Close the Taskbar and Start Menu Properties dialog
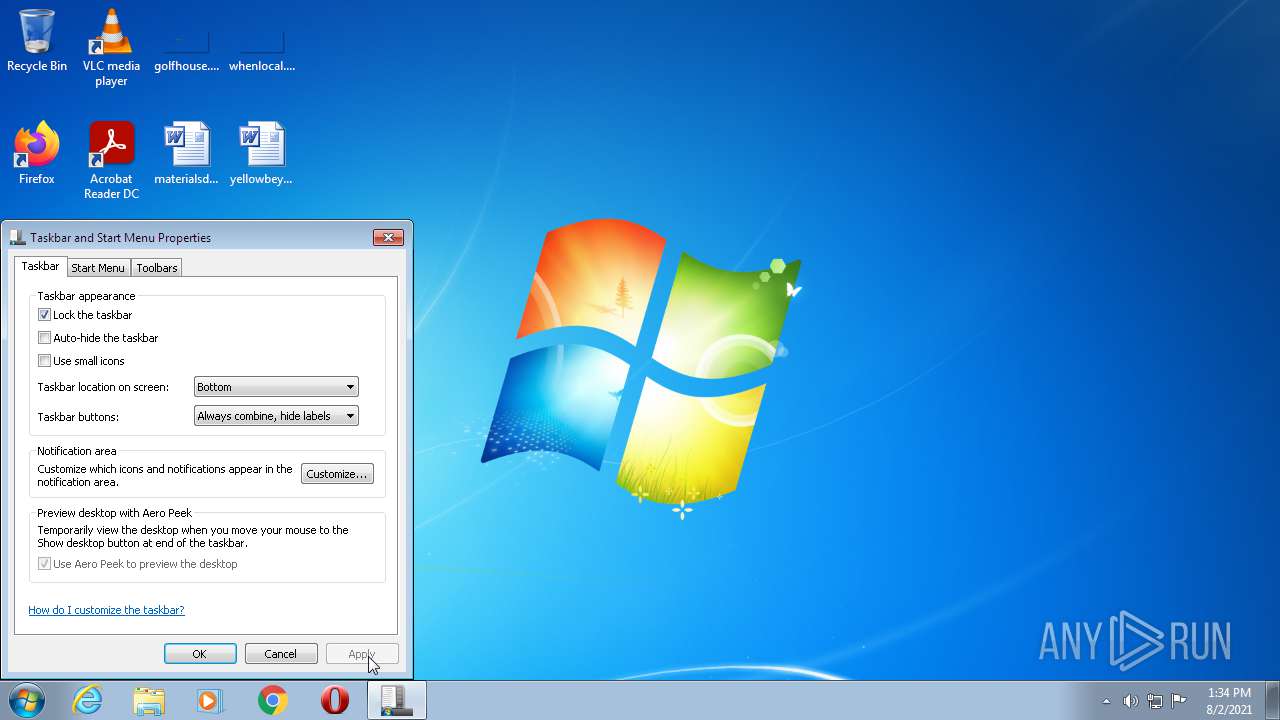This screenshot has height=720, width=1280. (x=388, y=237)
